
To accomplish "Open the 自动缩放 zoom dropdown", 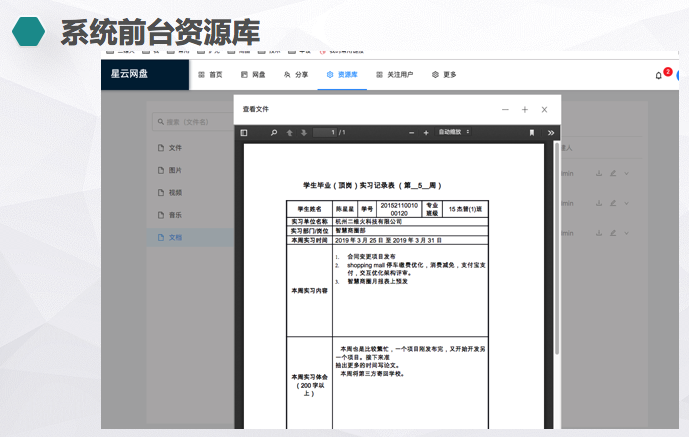I will pyautogui.click(x=453, y=132).
